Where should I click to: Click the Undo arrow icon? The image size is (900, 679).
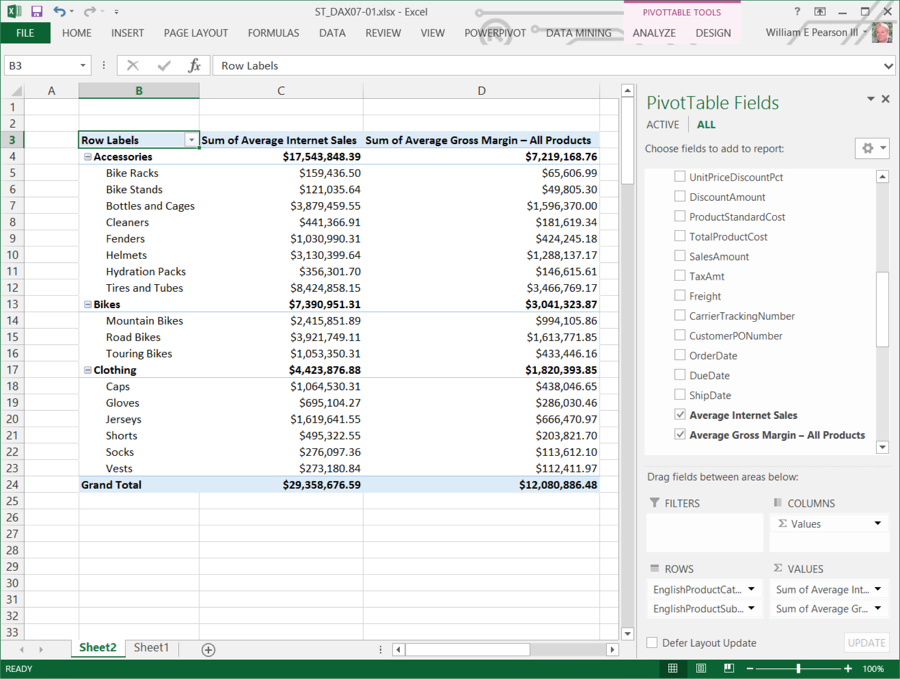coord(59,11)
